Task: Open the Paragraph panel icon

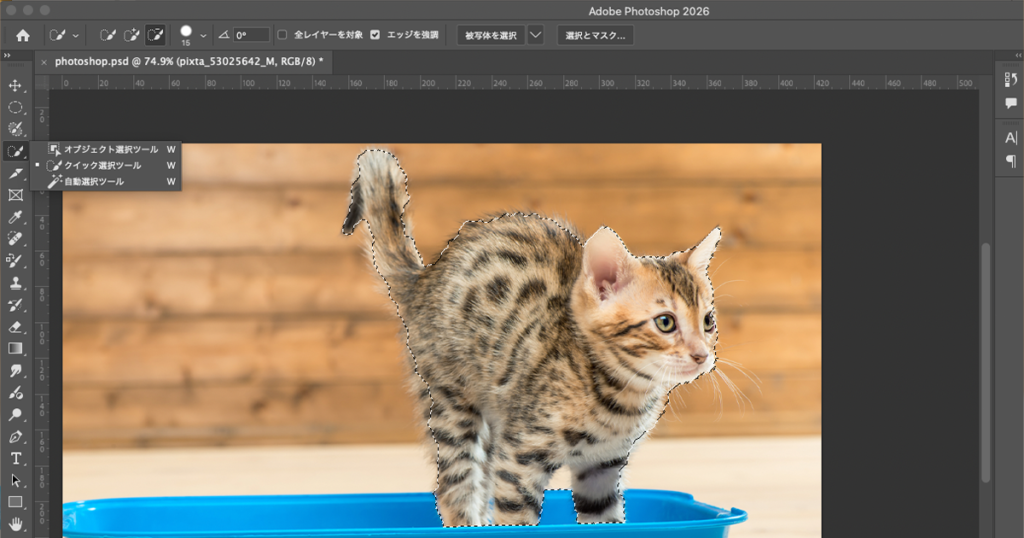Action: (1010, 161)
